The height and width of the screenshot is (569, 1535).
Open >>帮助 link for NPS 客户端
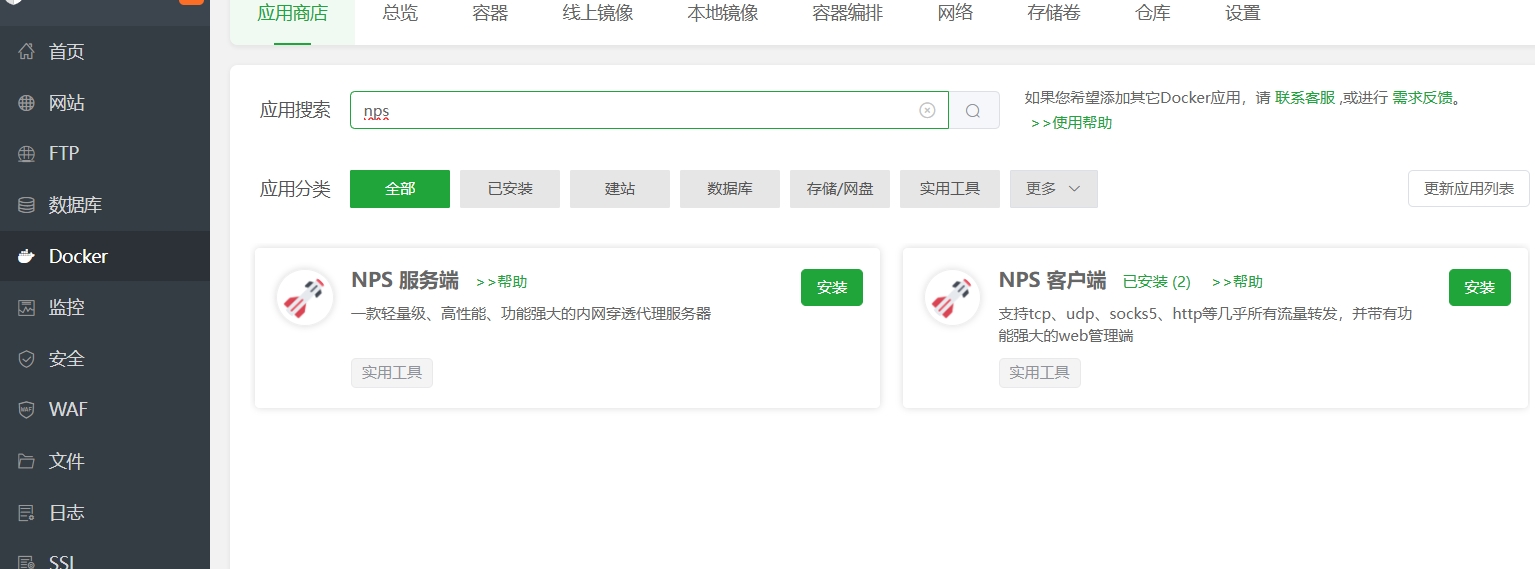click(1237, 282)
